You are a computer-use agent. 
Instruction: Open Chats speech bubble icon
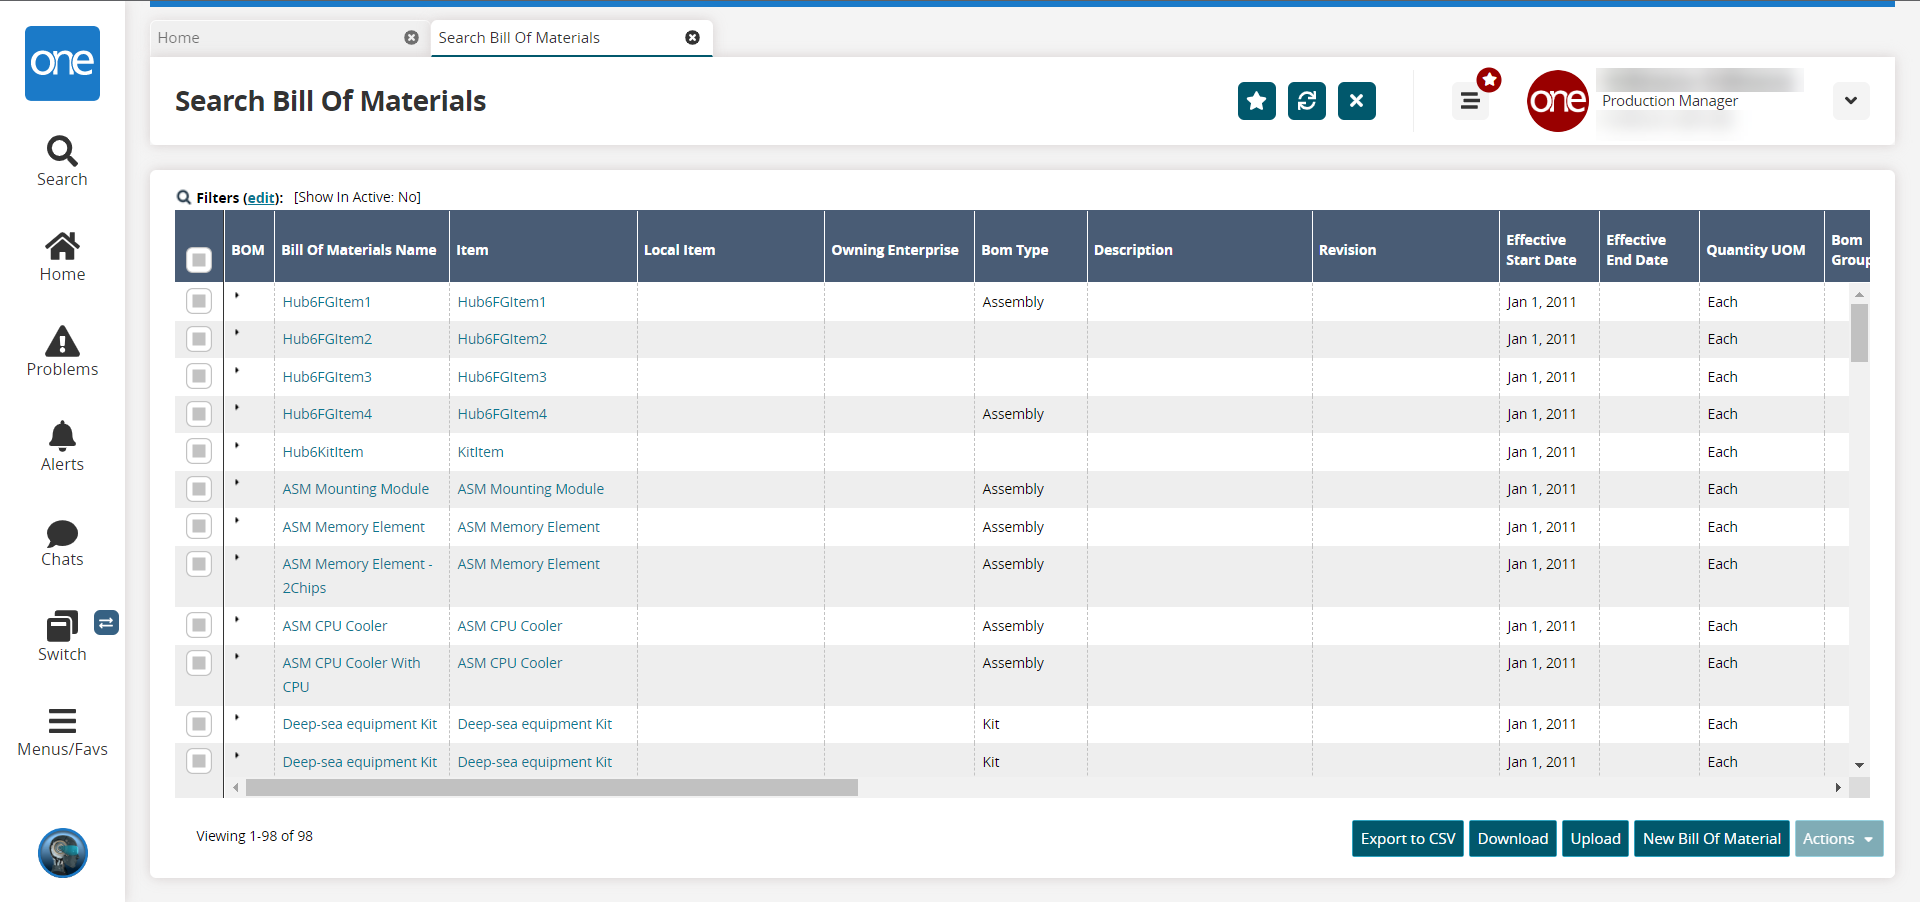[x=62, y=533]
